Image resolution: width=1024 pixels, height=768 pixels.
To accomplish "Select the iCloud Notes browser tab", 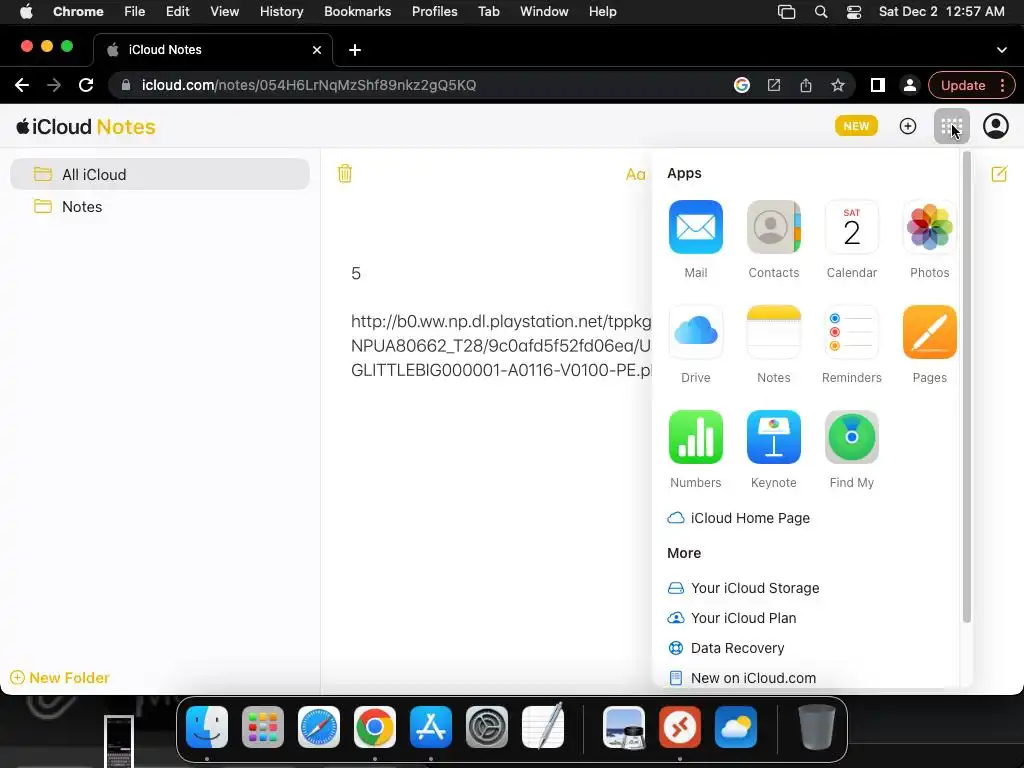I will pos(213,50).
